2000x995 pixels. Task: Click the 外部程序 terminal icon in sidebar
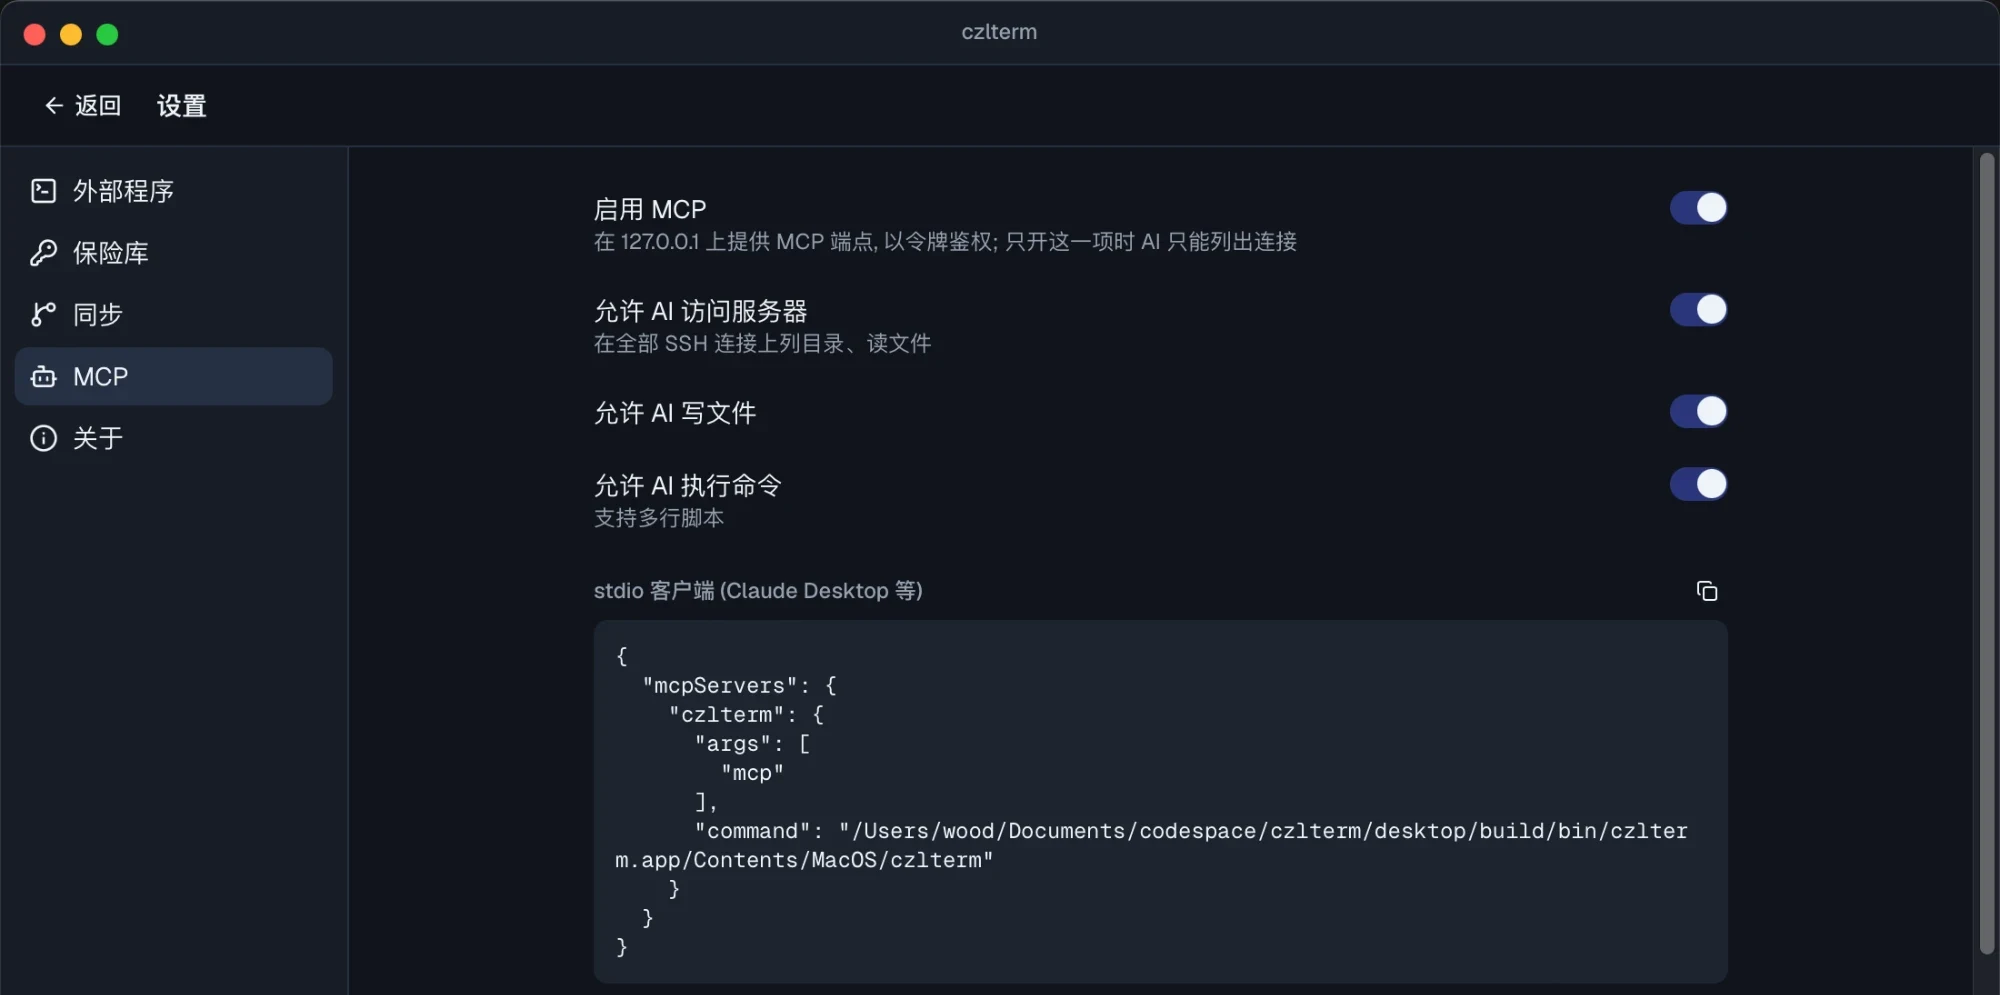click(43, 191)
